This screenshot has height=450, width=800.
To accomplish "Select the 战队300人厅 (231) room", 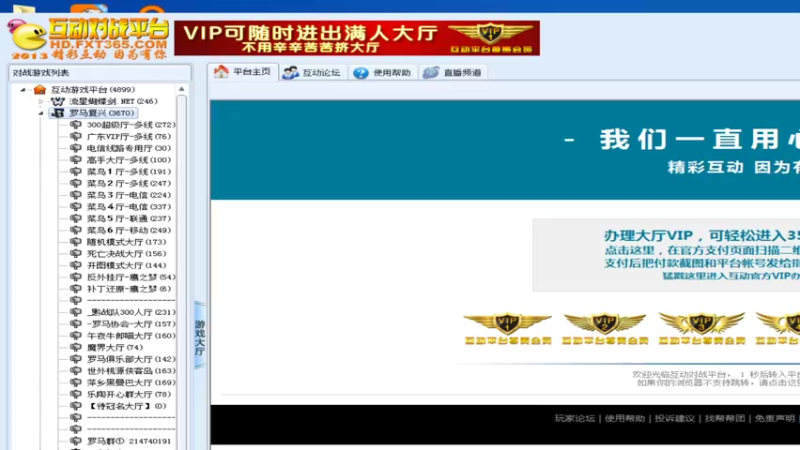I will [131, 312].
